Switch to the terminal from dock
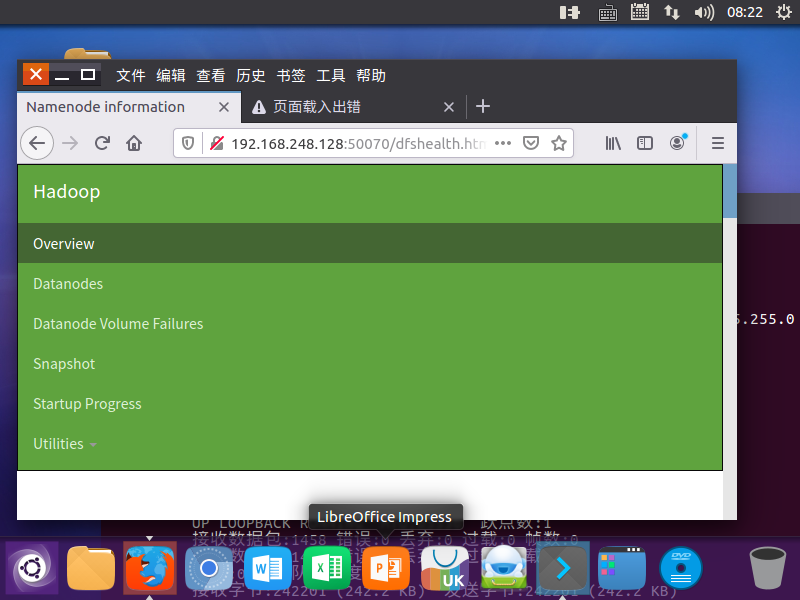Image resolution: width=800 pixels, height=600 pixels. click(x=563, y=568)
